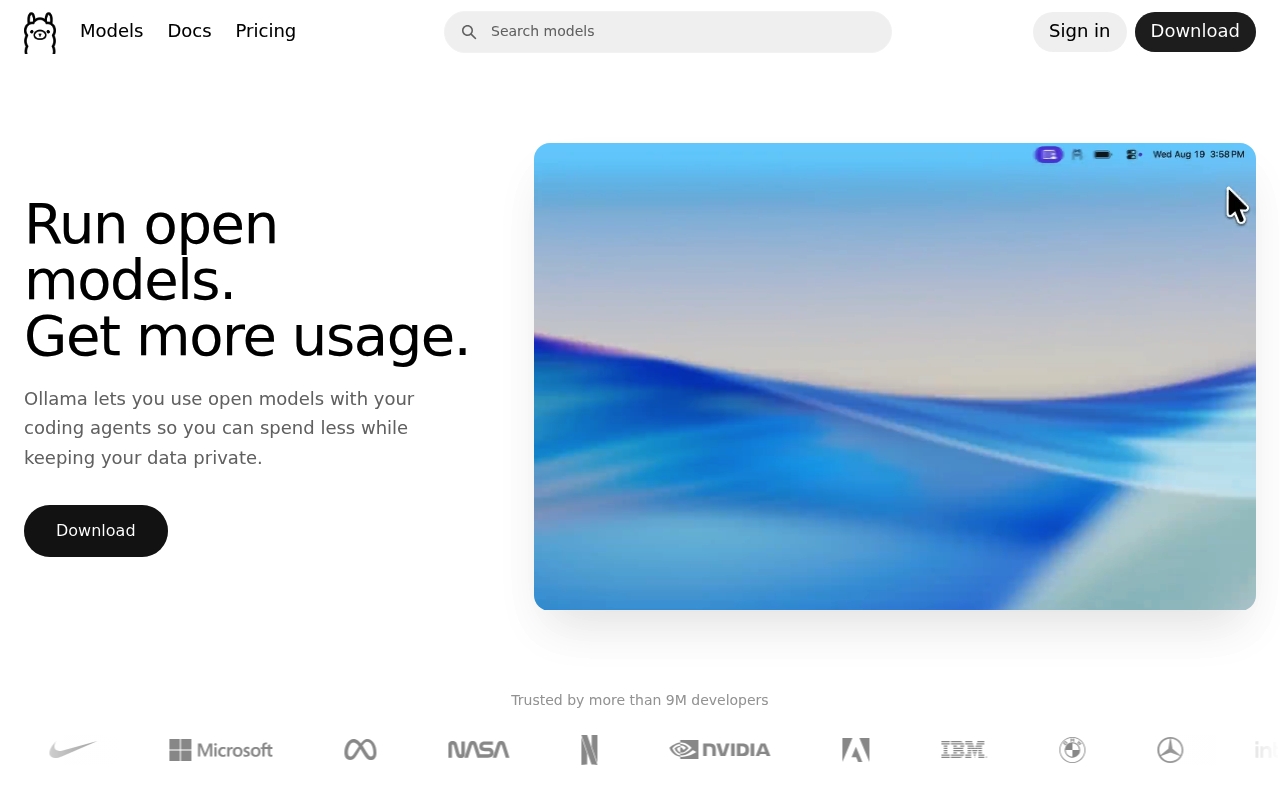1280x800 pixels.
Task: Click the IBM logo
Action: (x=964, y=750)
